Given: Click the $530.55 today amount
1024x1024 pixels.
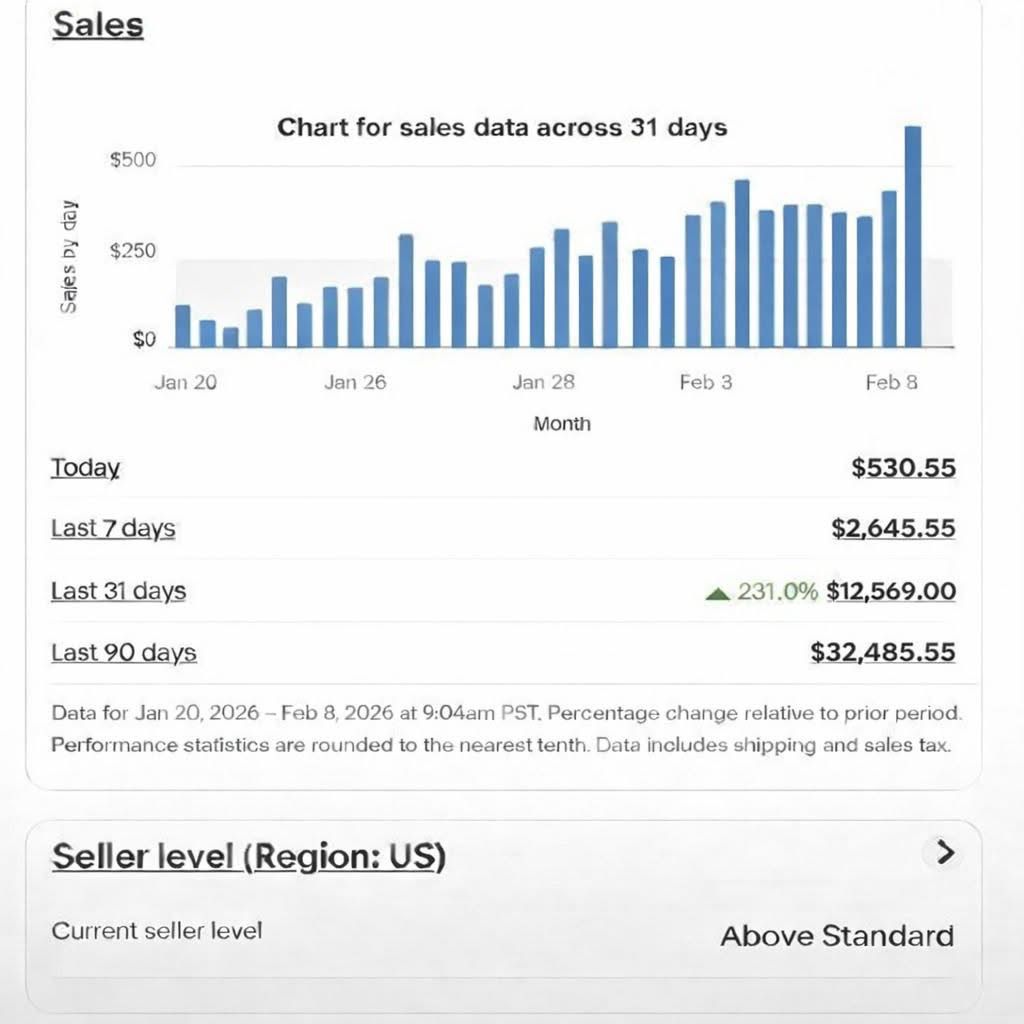Looking at the screenshot, I should pos(903,468).
